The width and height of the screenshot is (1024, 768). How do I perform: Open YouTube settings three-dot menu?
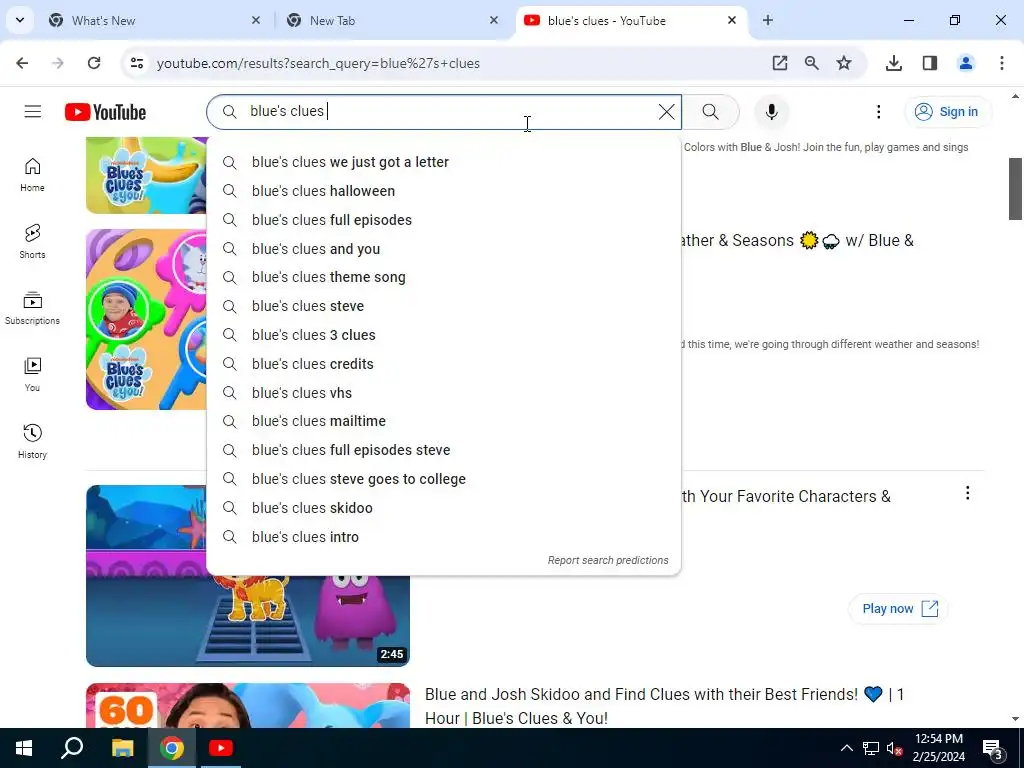[x=878, y=112]
